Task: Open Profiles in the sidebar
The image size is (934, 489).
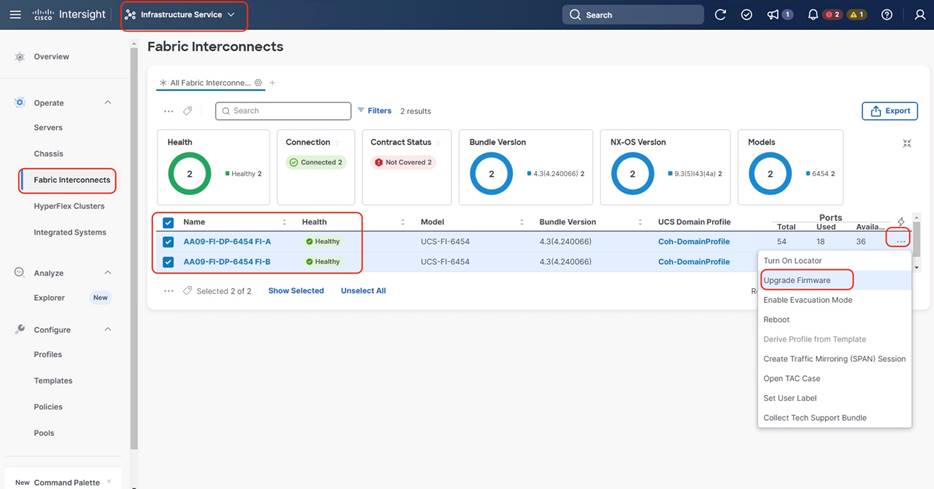Action: pyautogui.click(x=48, y=354)
